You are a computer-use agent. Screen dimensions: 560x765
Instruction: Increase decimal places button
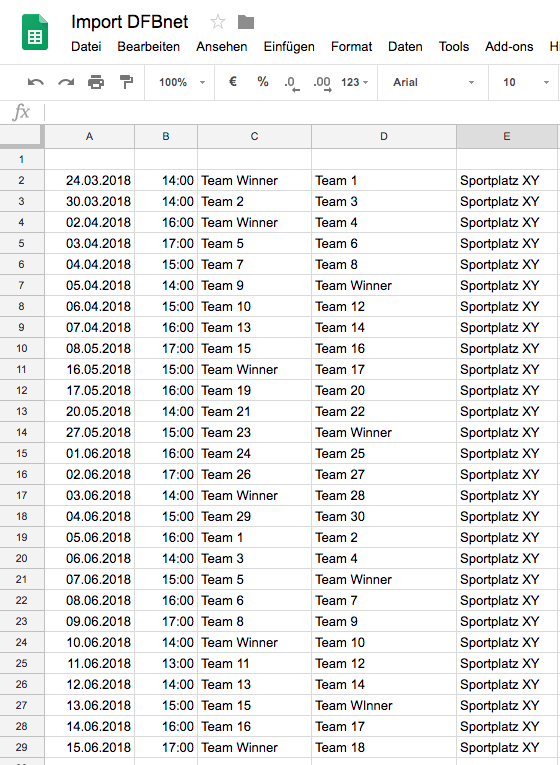(322, 83)
